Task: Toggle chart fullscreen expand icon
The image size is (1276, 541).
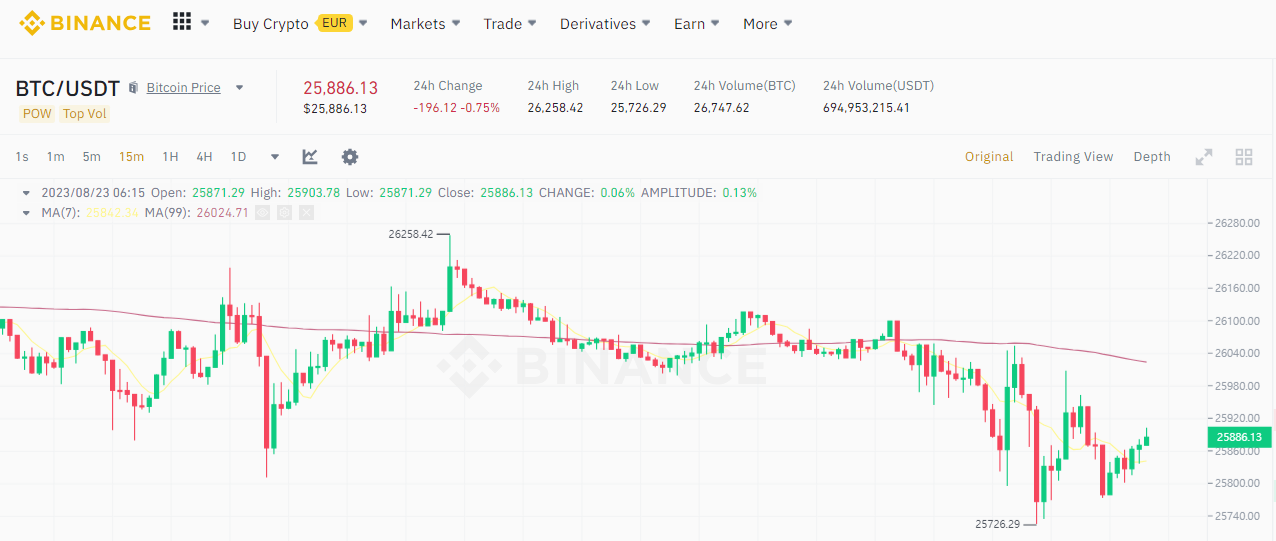Action: (1204, 157)
